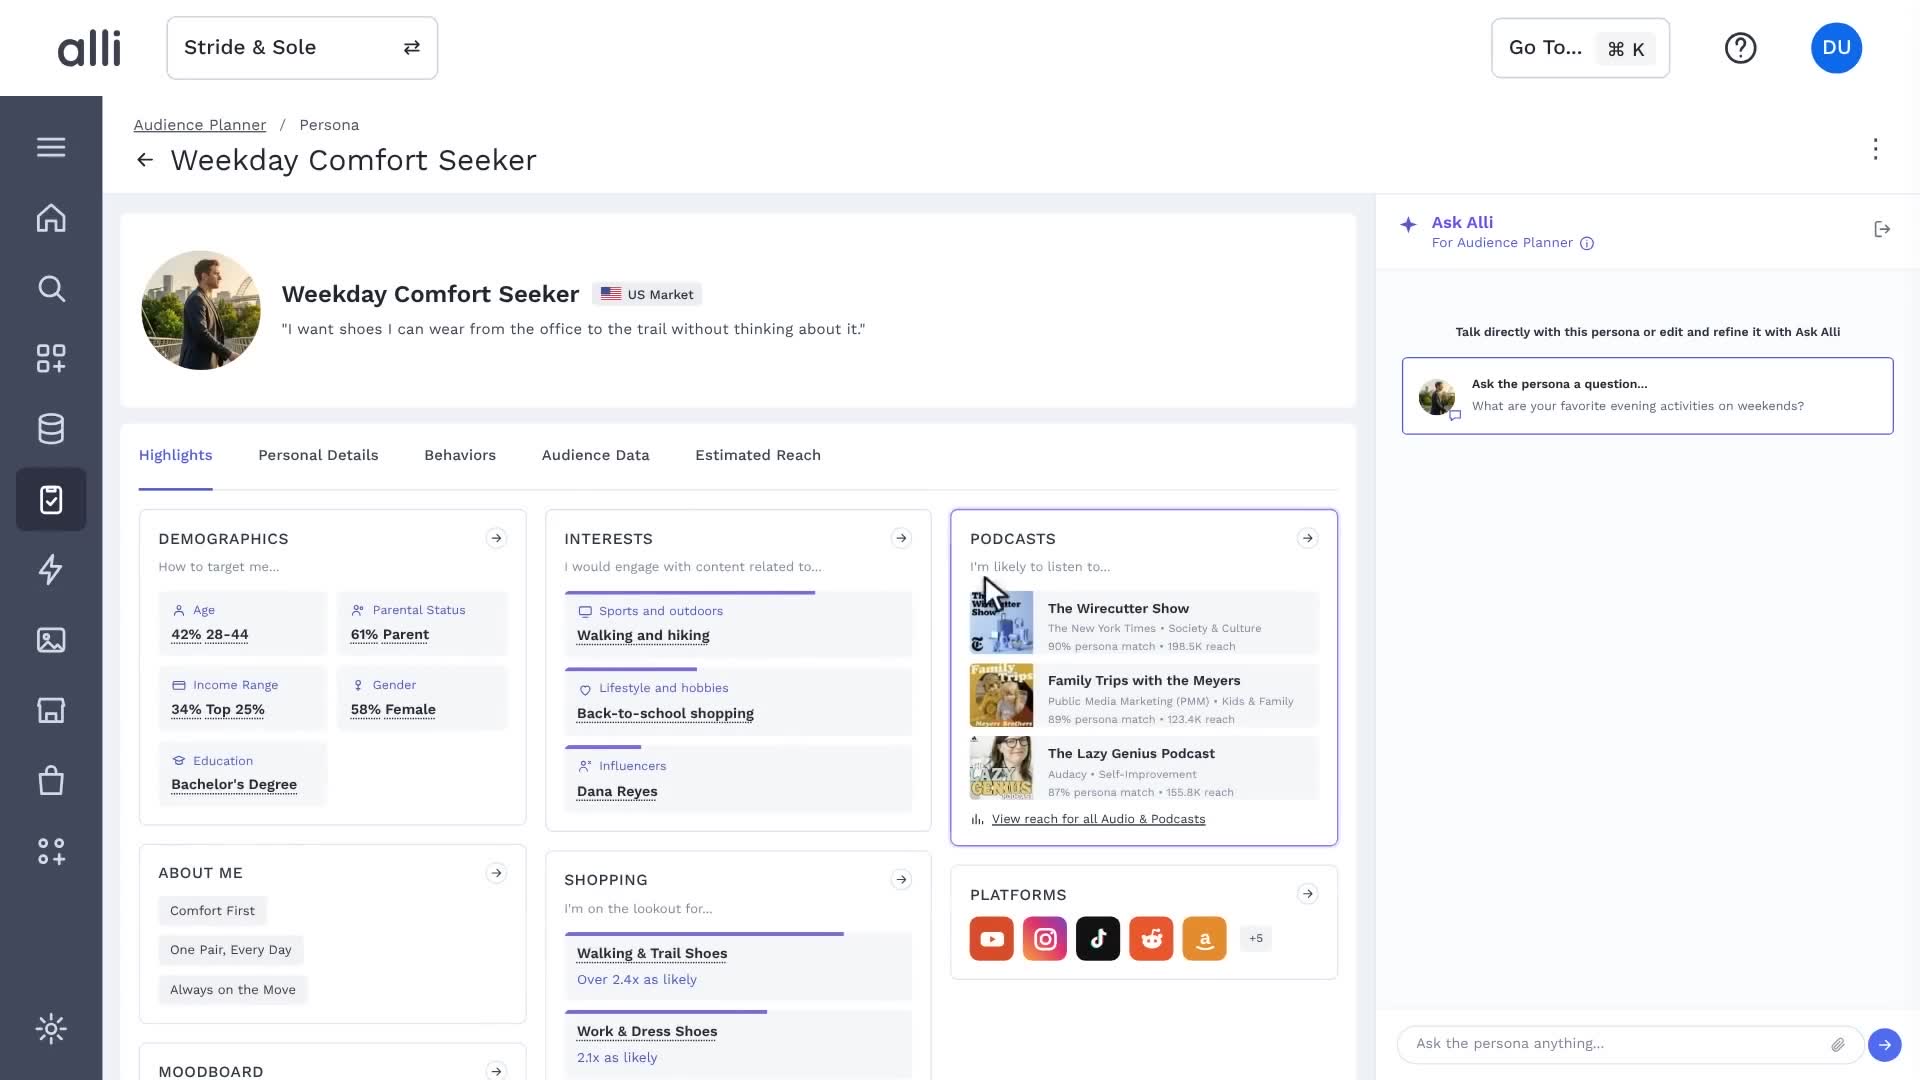Screen dimensions: 1920x1080
Task: Open the hamburger menu in sidebar
Action: point(51,147)
